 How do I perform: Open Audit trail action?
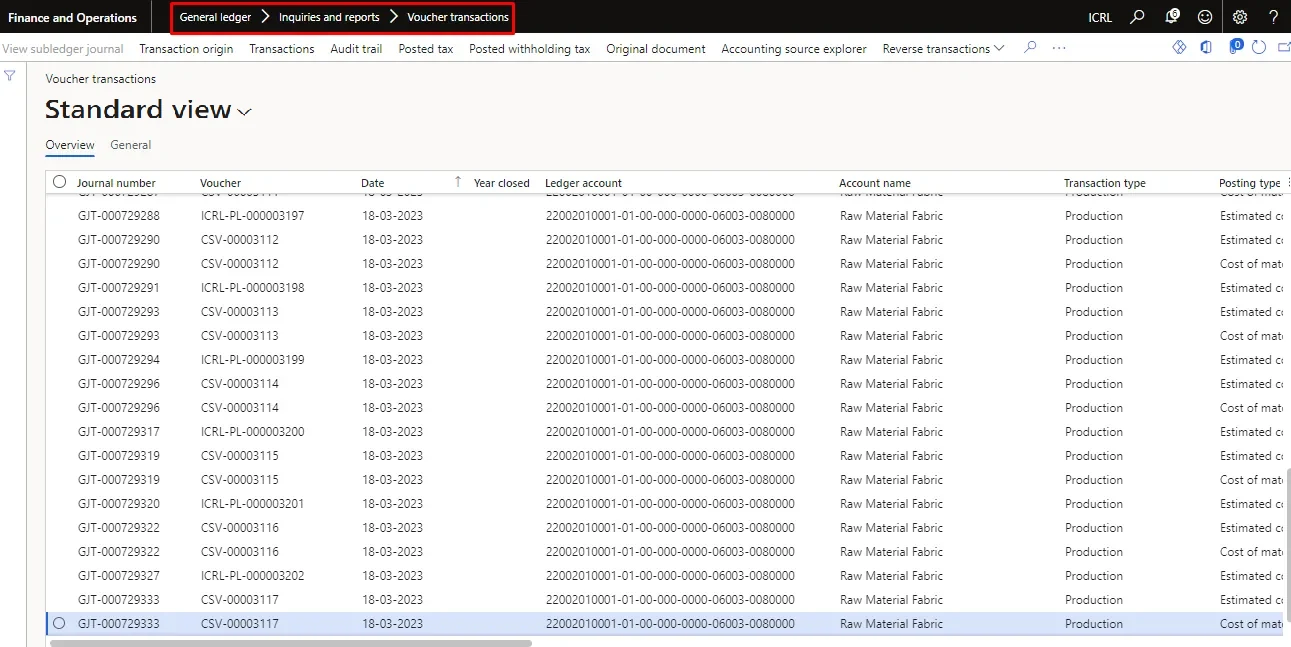pyautogui.click(x=356, y=48)
